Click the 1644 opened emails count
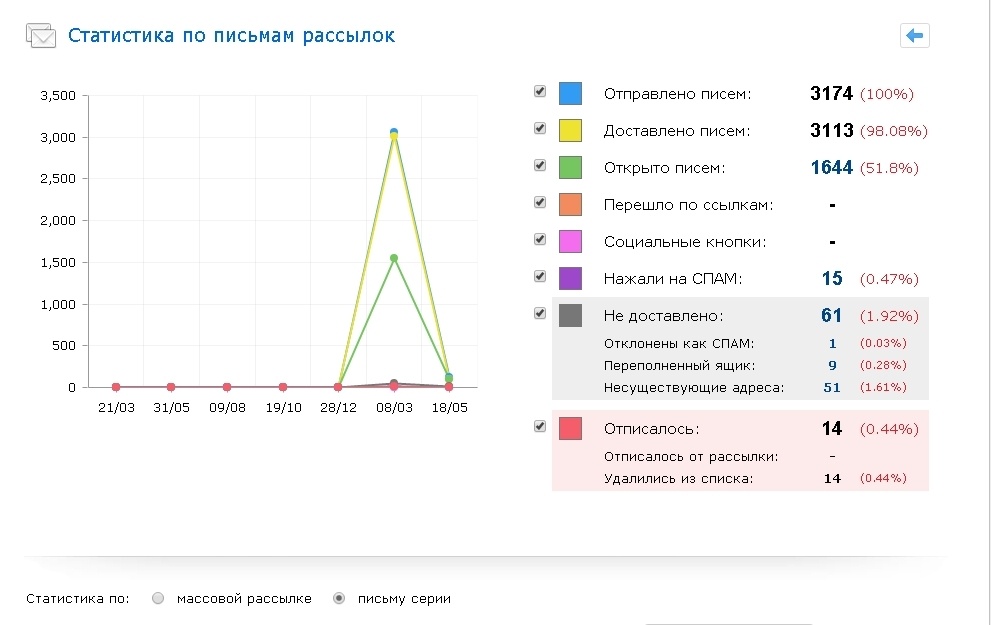Image resolution: width=991 pixels, height=625 pixels. (x=831, y=168)
